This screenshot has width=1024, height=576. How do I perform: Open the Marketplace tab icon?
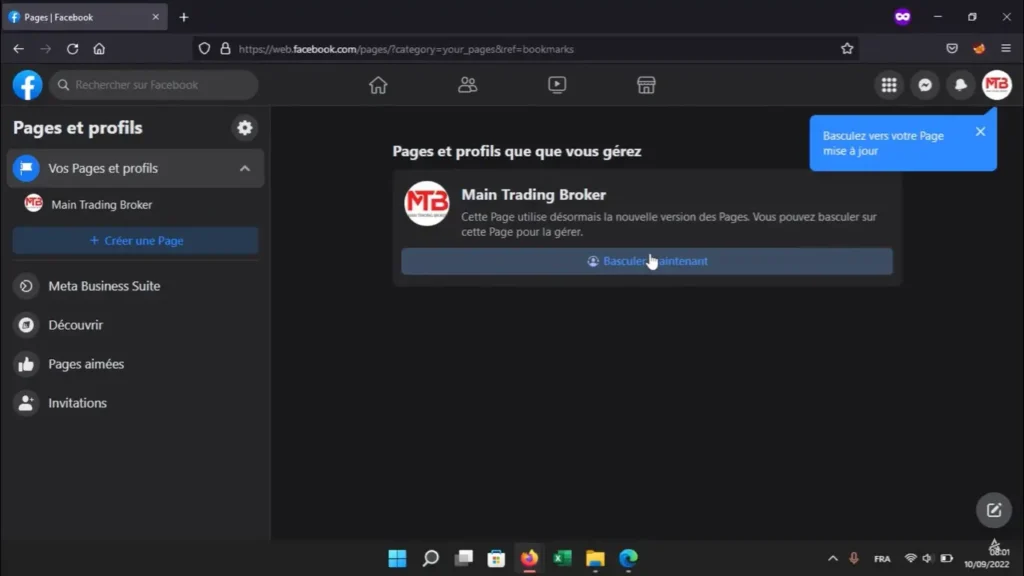[646, 85]
